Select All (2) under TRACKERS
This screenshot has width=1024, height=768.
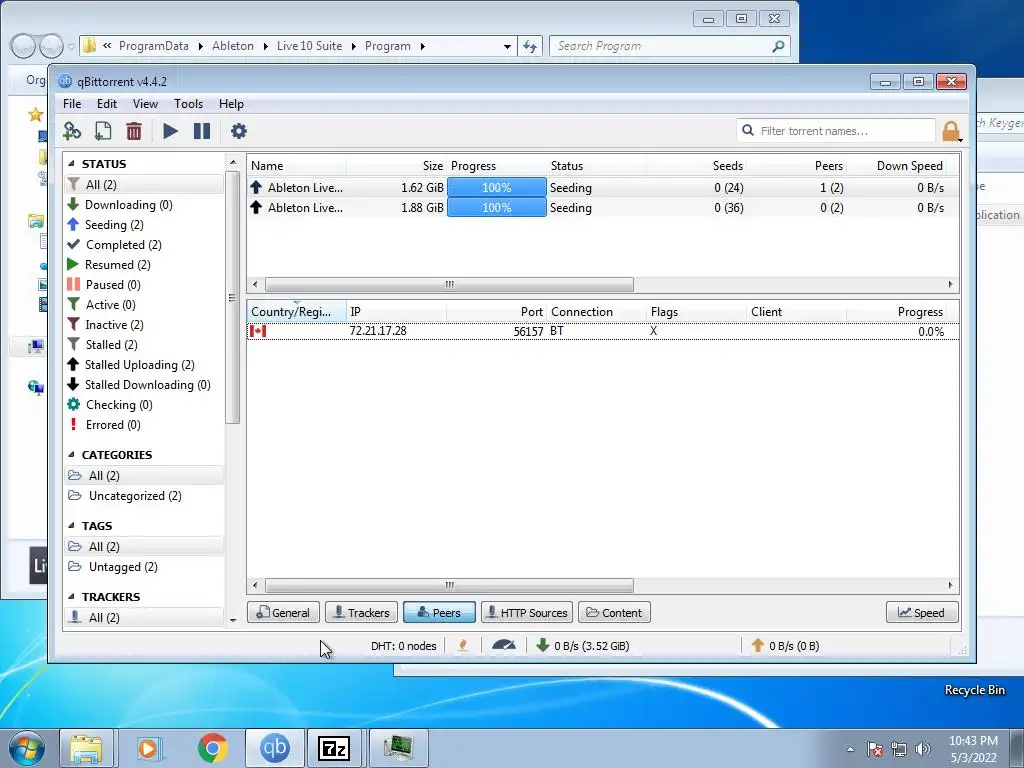(x=144, y=618)
